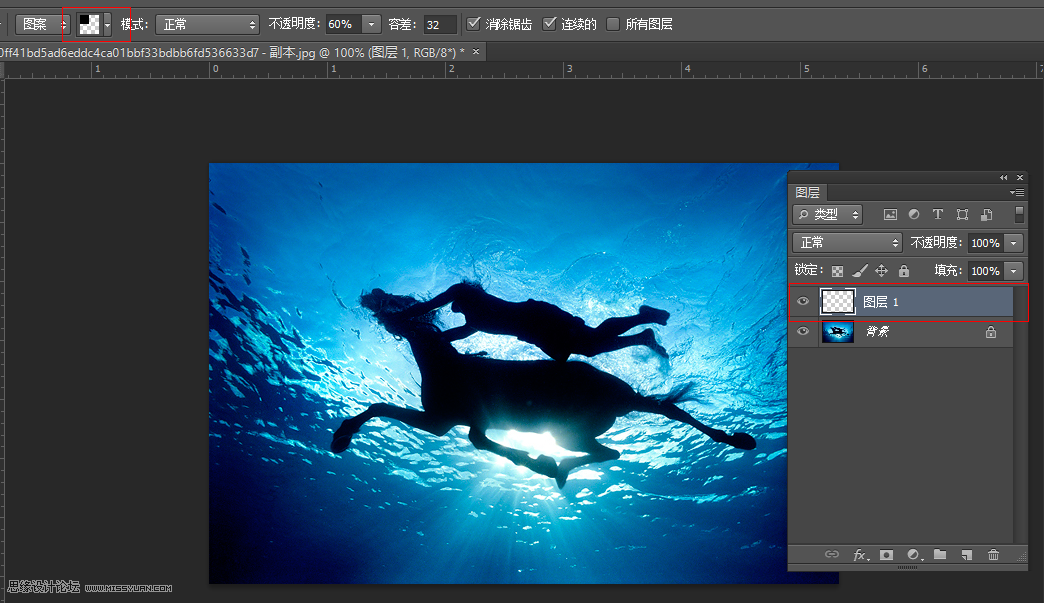This screenshot has width=1044, height=603.
Task: Select the 图层 1 layer thumbnail
Action: click(837, 301)
